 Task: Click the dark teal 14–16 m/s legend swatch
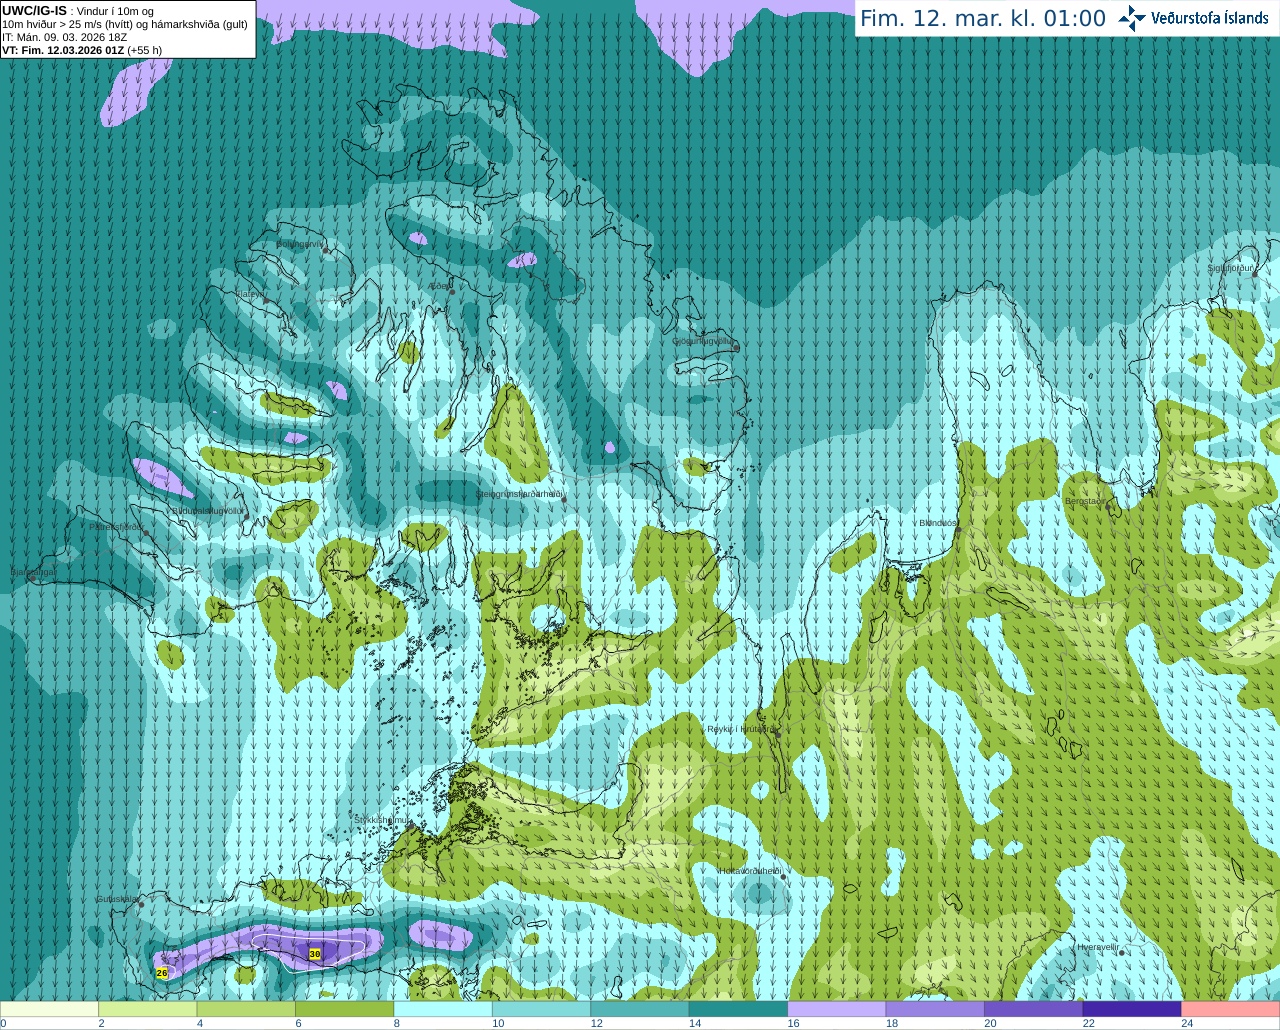739,1009
